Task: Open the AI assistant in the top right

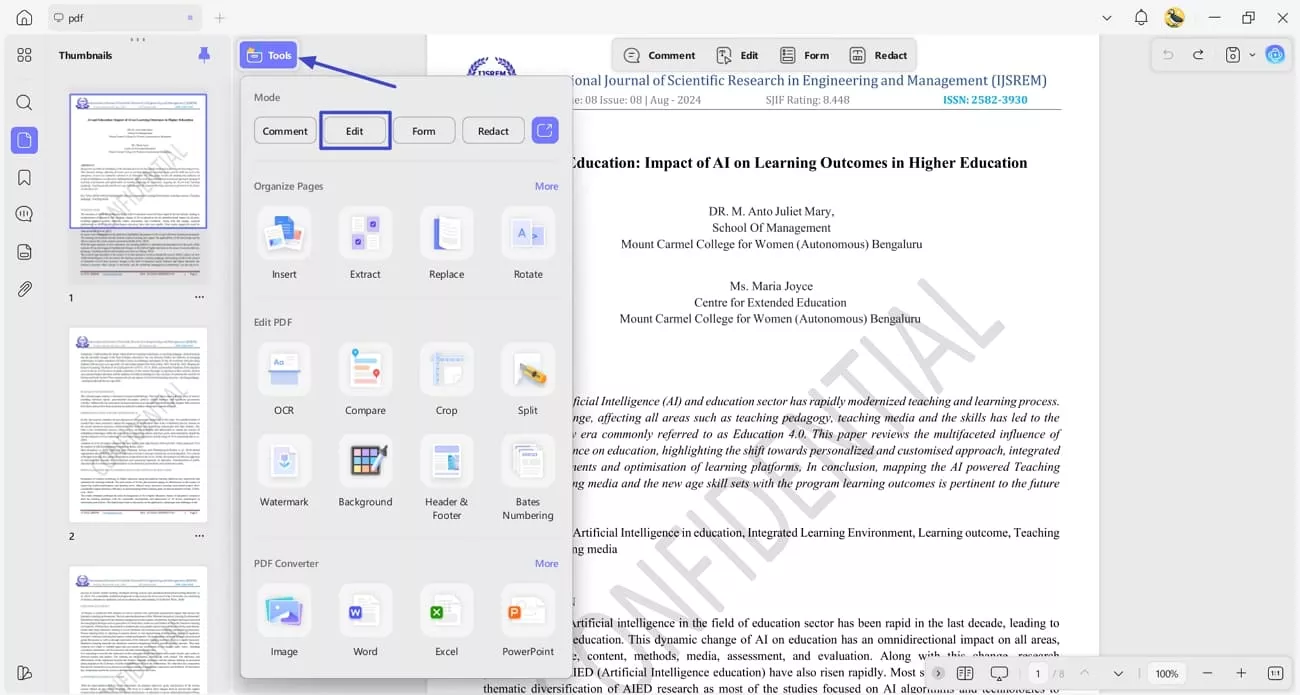Action: coord(1274,55)
